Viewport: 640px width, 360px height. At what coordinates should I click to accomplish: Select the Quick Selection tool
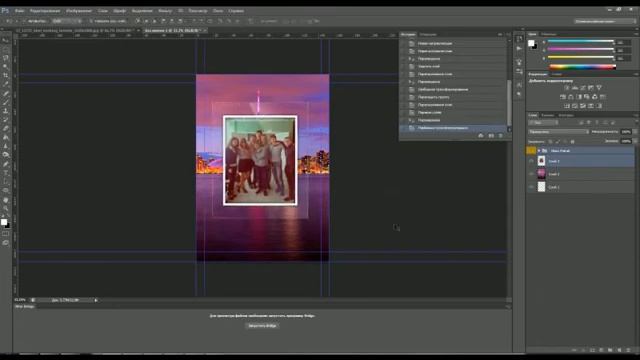click(x=6, y=66)
